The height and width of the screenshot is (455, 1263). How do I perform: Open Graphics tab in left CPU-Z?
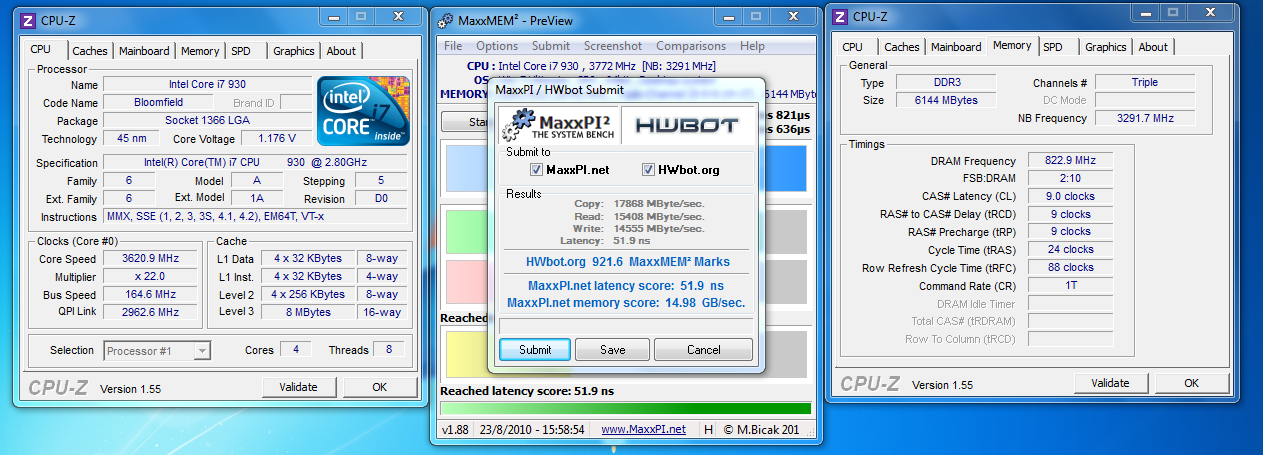click(x=293, y=51)
